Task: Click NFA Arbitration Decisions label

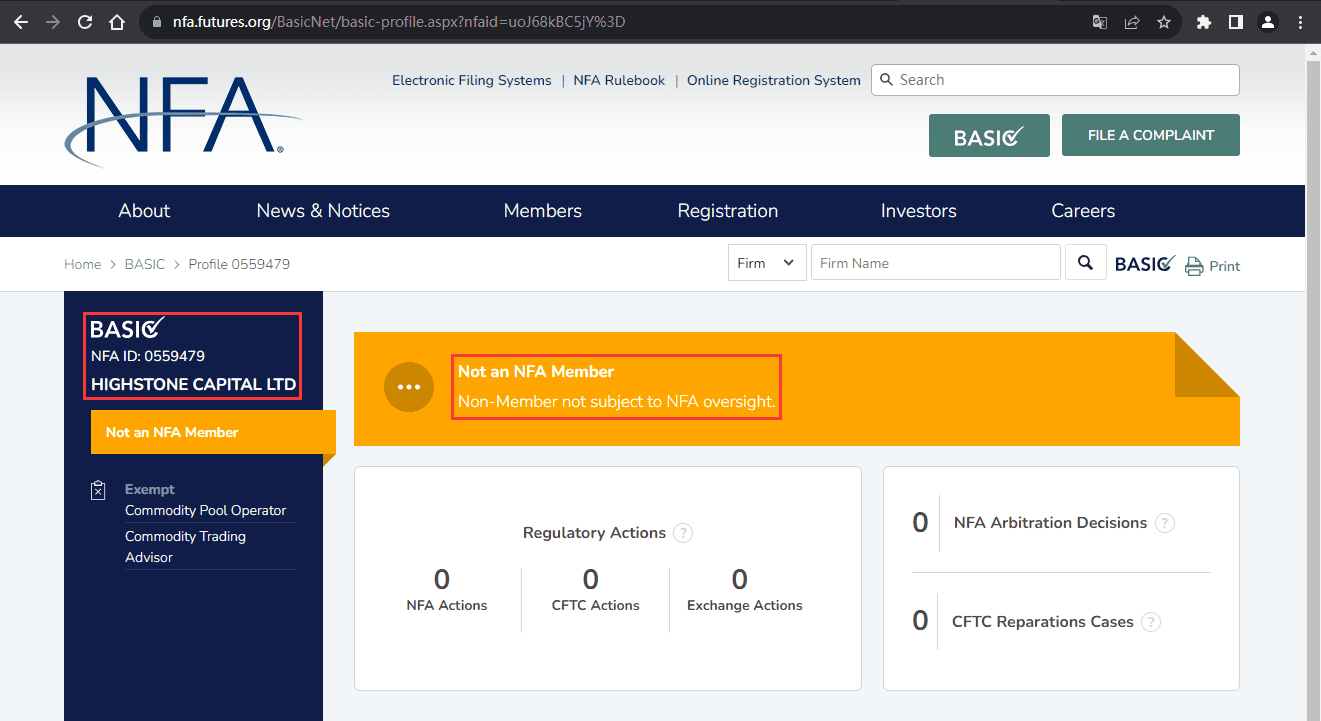Action: (1050, 523)
